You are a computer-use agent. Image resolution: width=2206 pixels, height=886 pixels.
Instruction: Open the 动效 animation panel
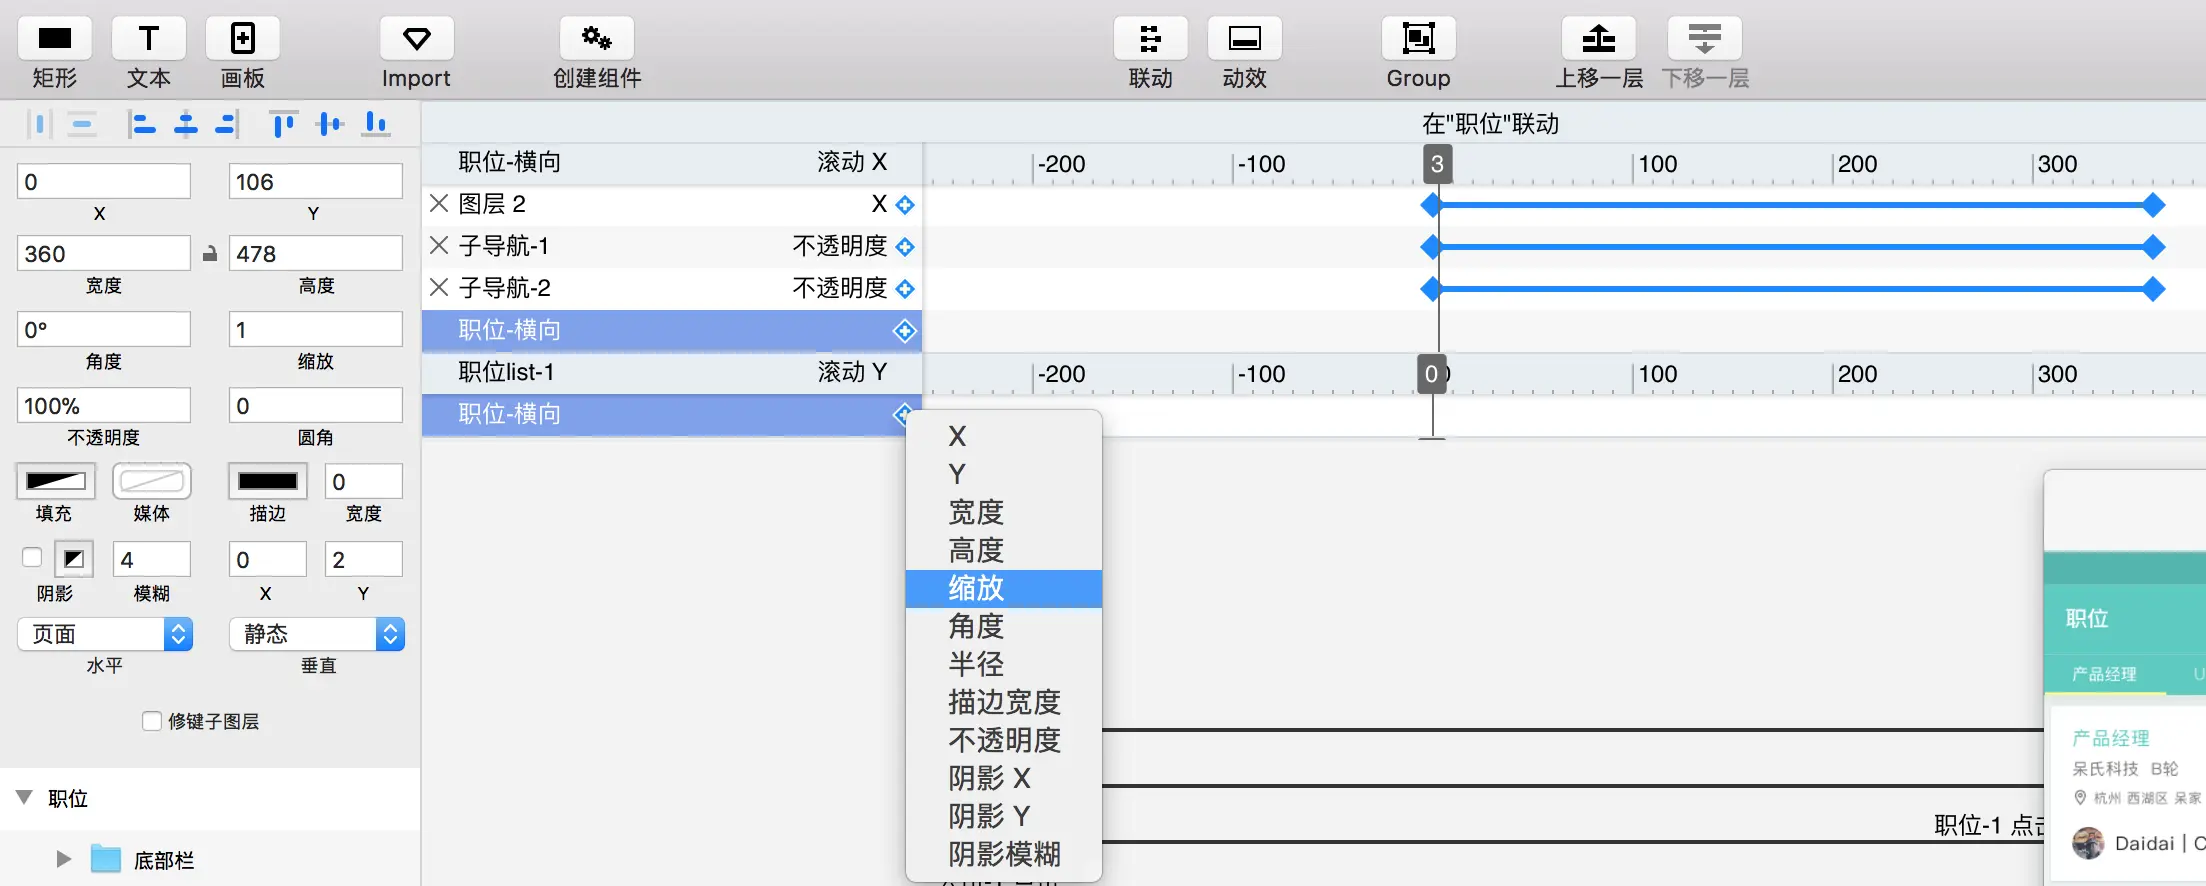1244,39
